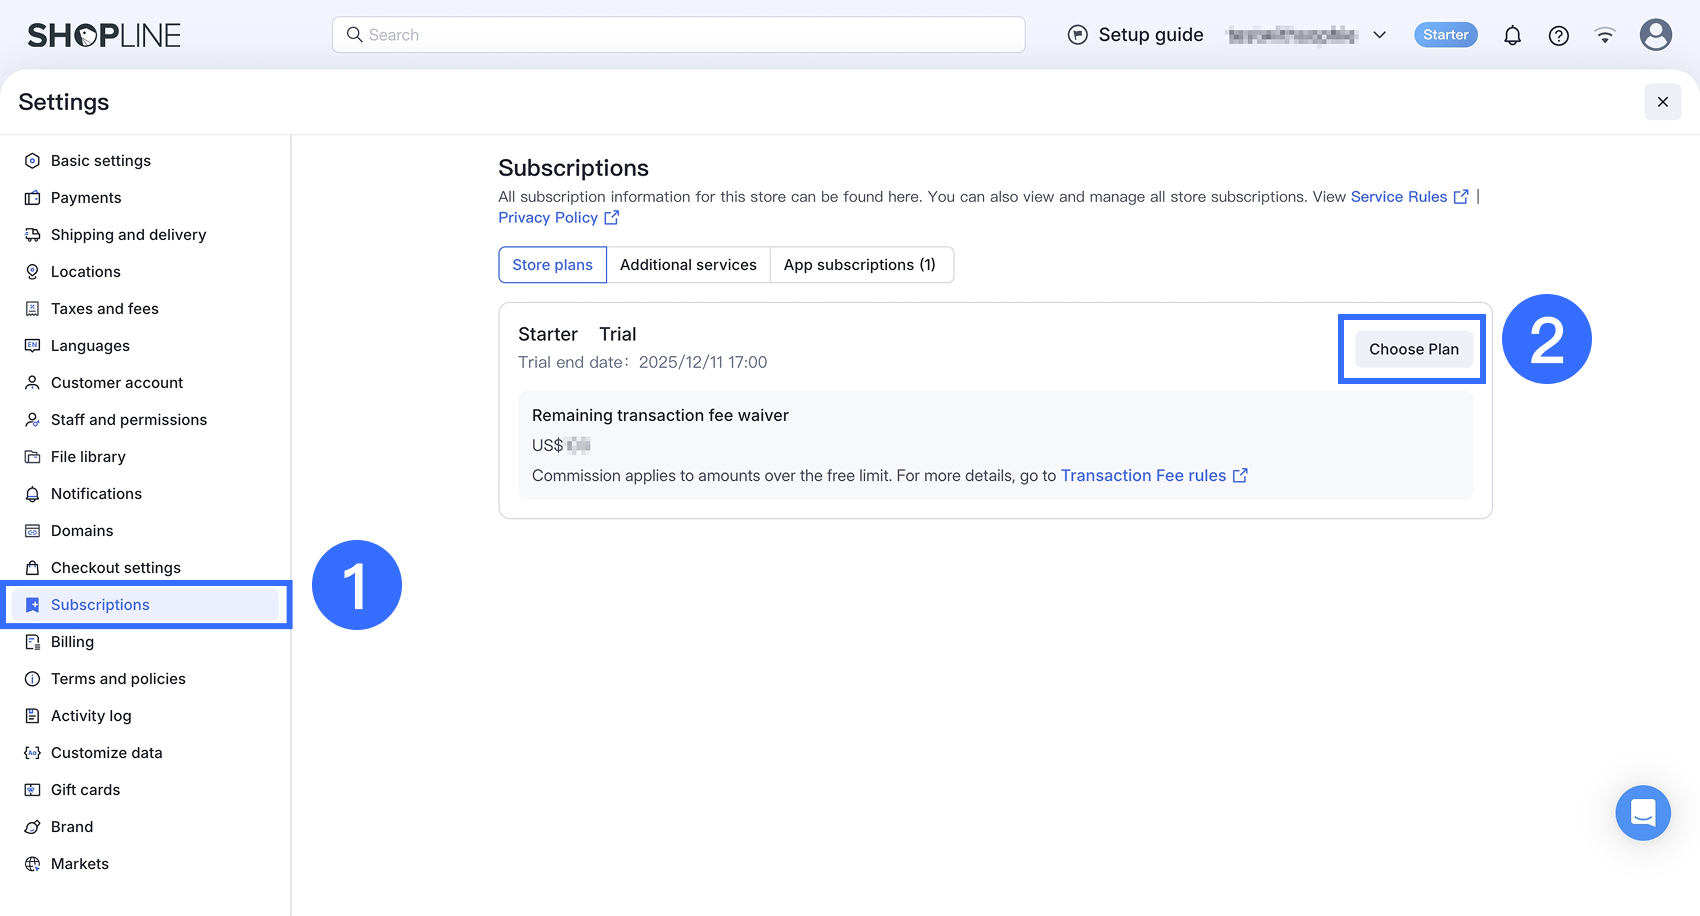Click the user profile avatar icon

click(x=1655, y=35)
